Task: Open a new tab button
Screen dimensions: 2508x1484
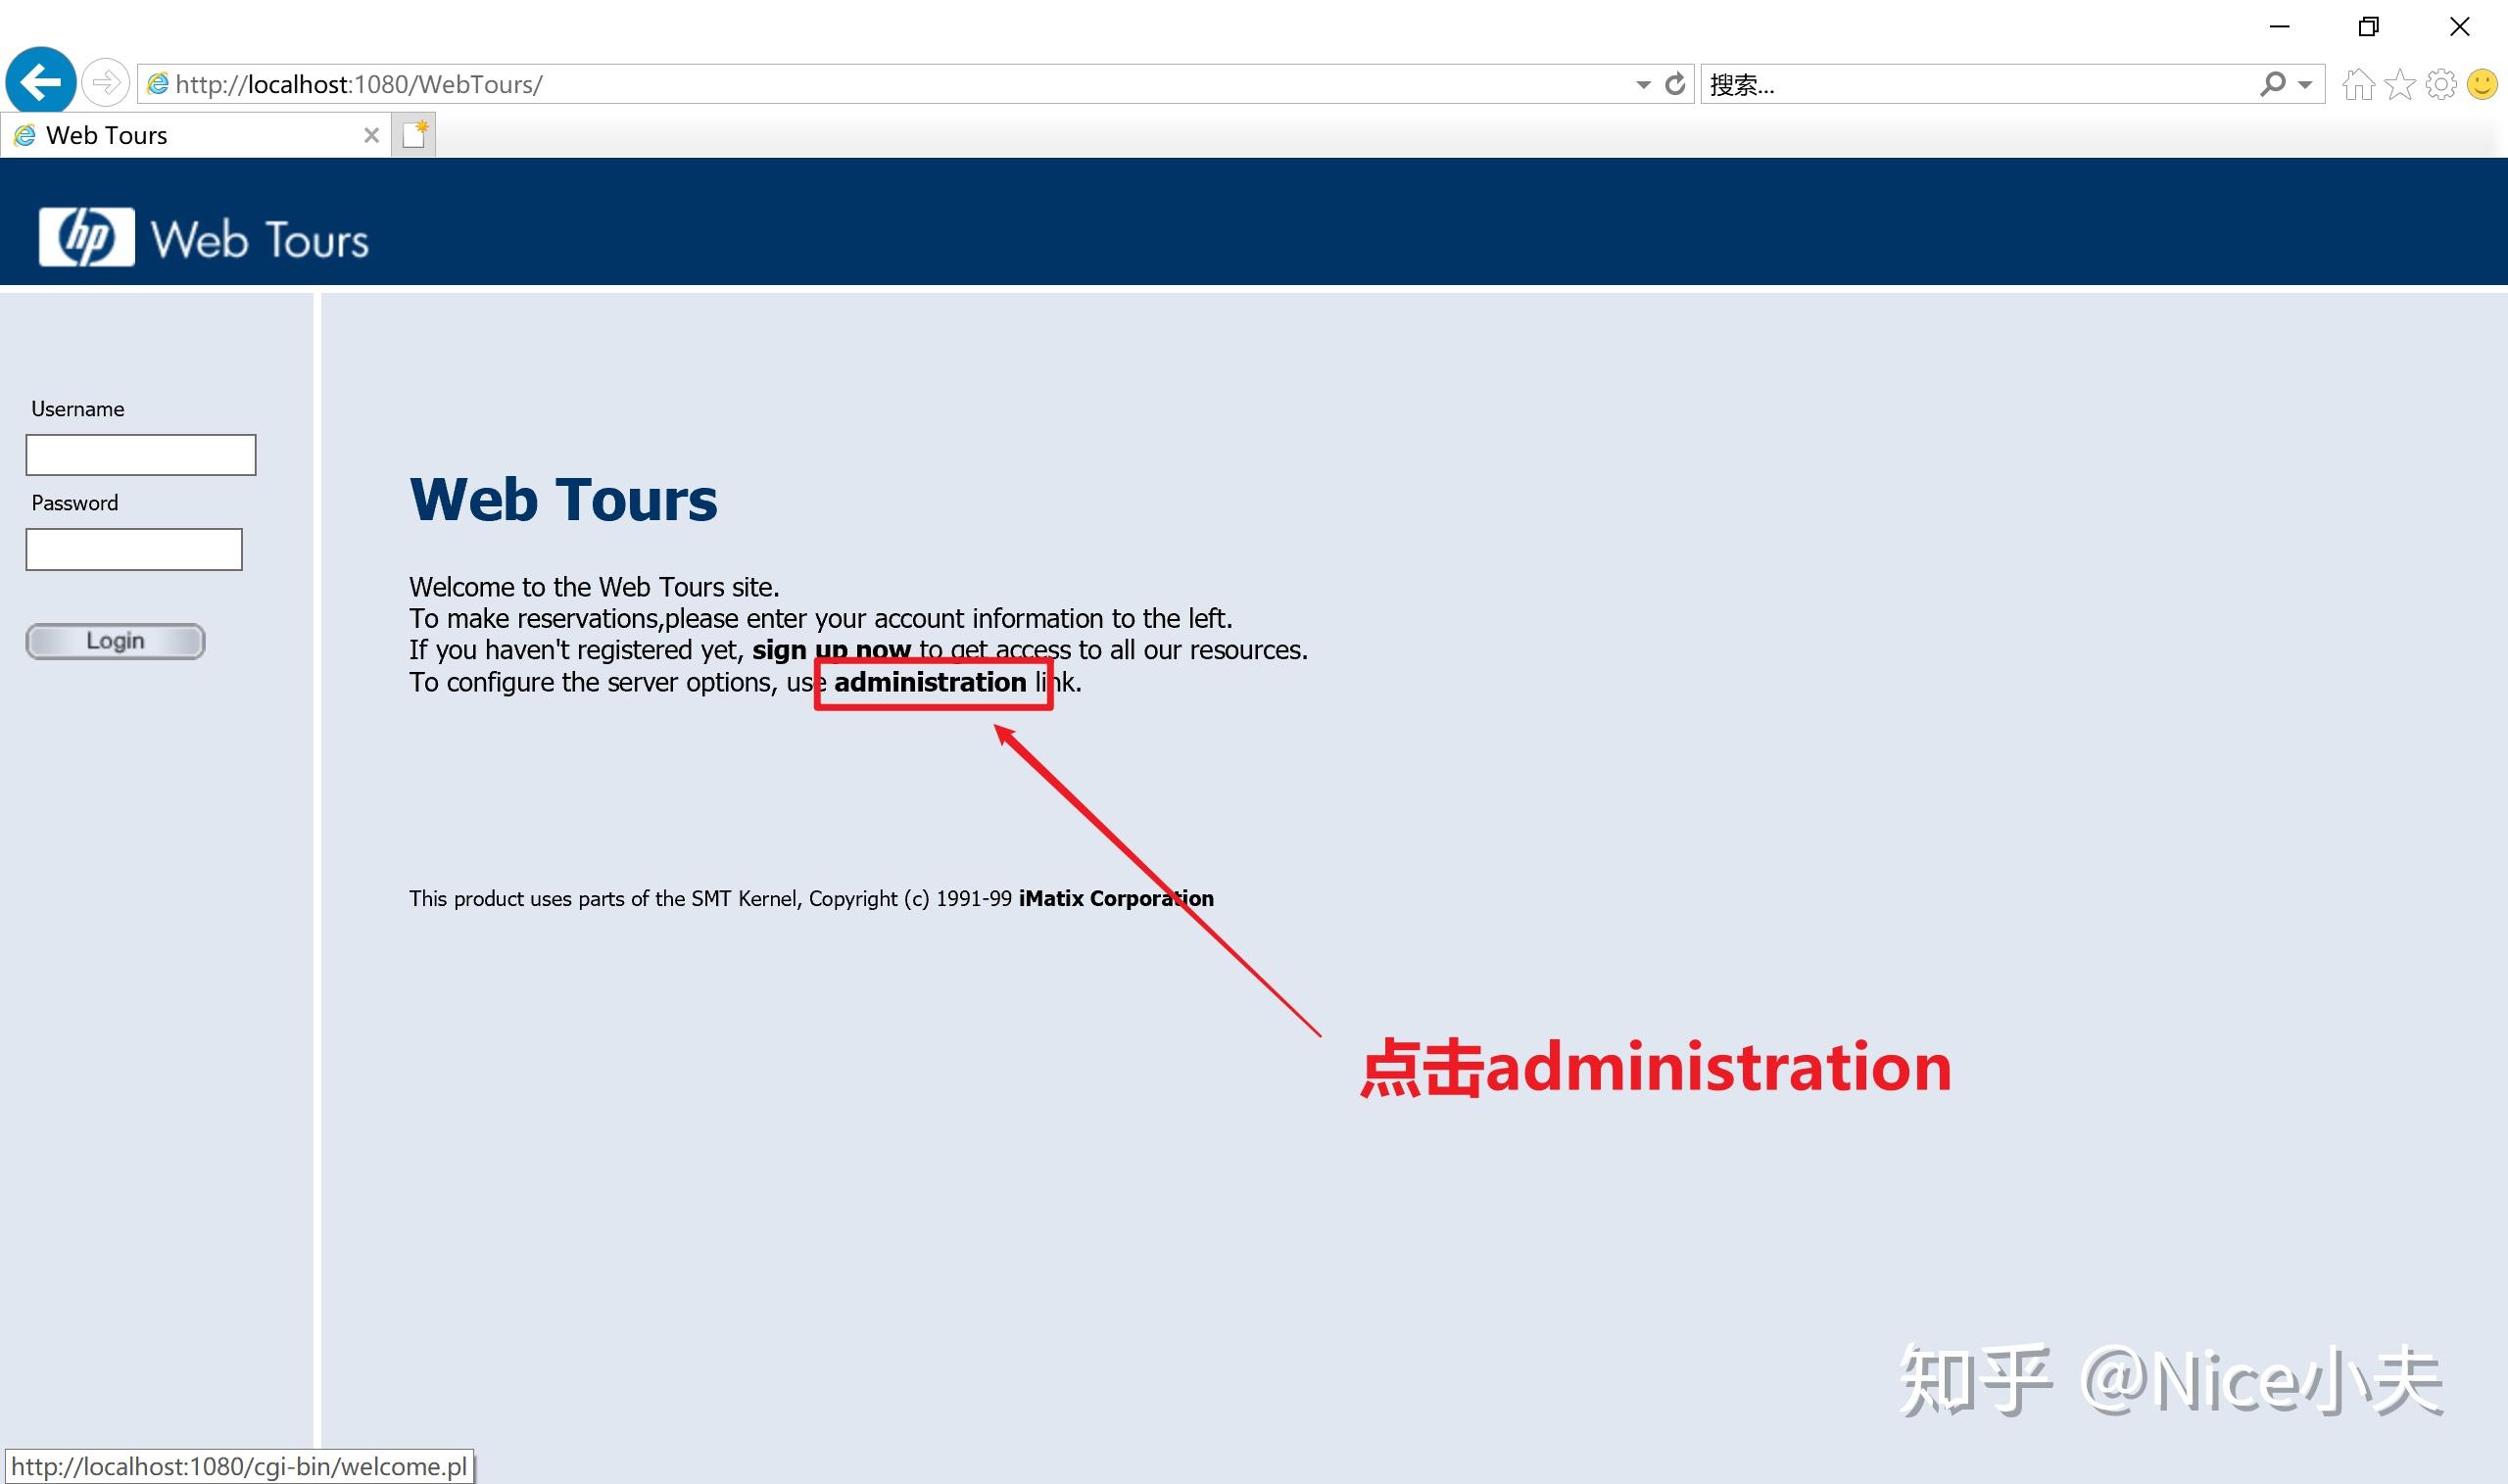Action: pyautogui.click(x=414, y=134)
